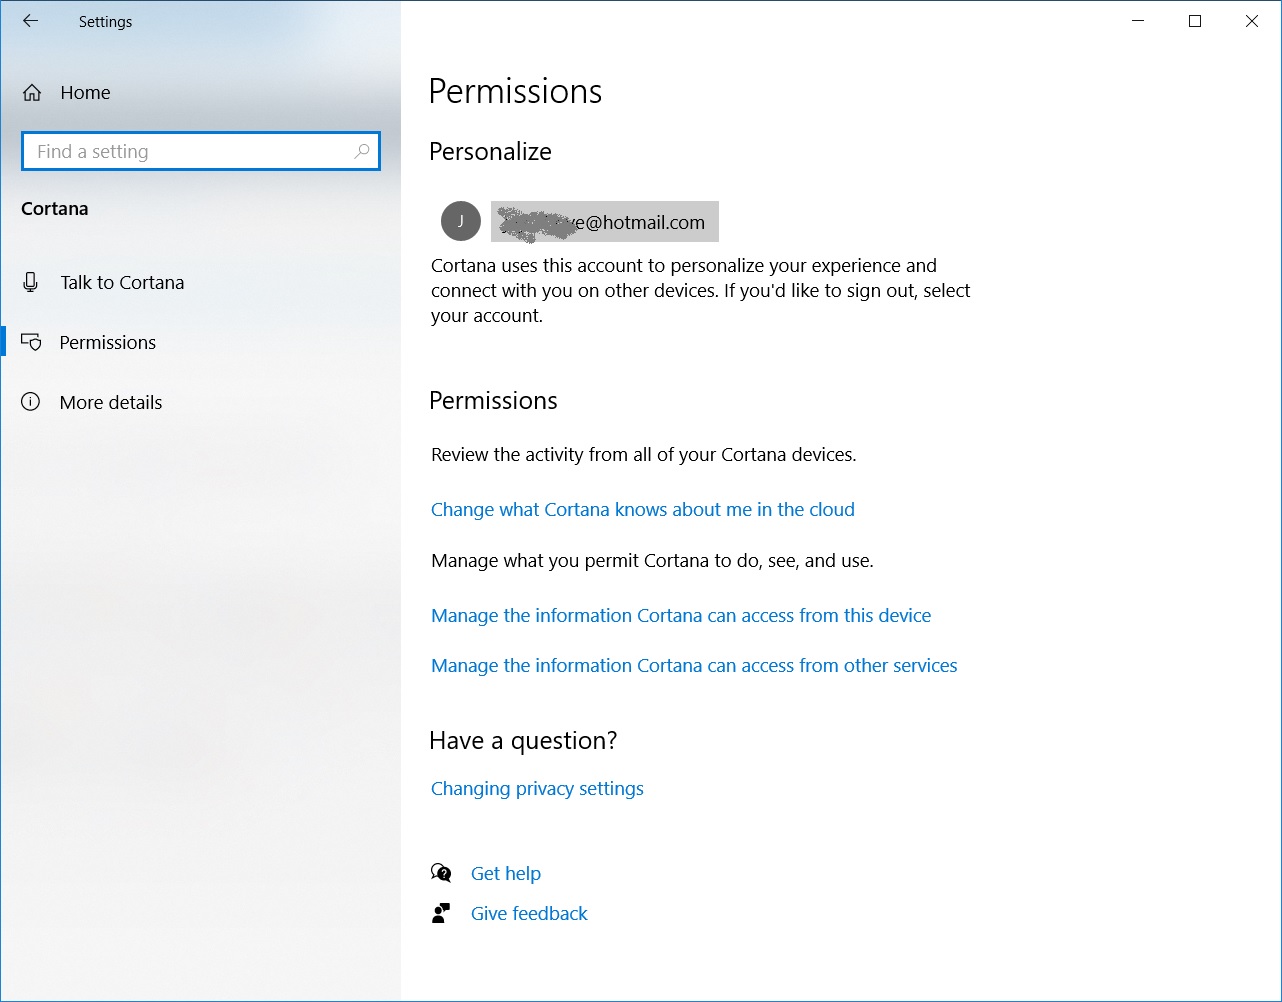Click the microphone icon
The width and height of the screenshot is (1282, 1002).
[31, 283]
